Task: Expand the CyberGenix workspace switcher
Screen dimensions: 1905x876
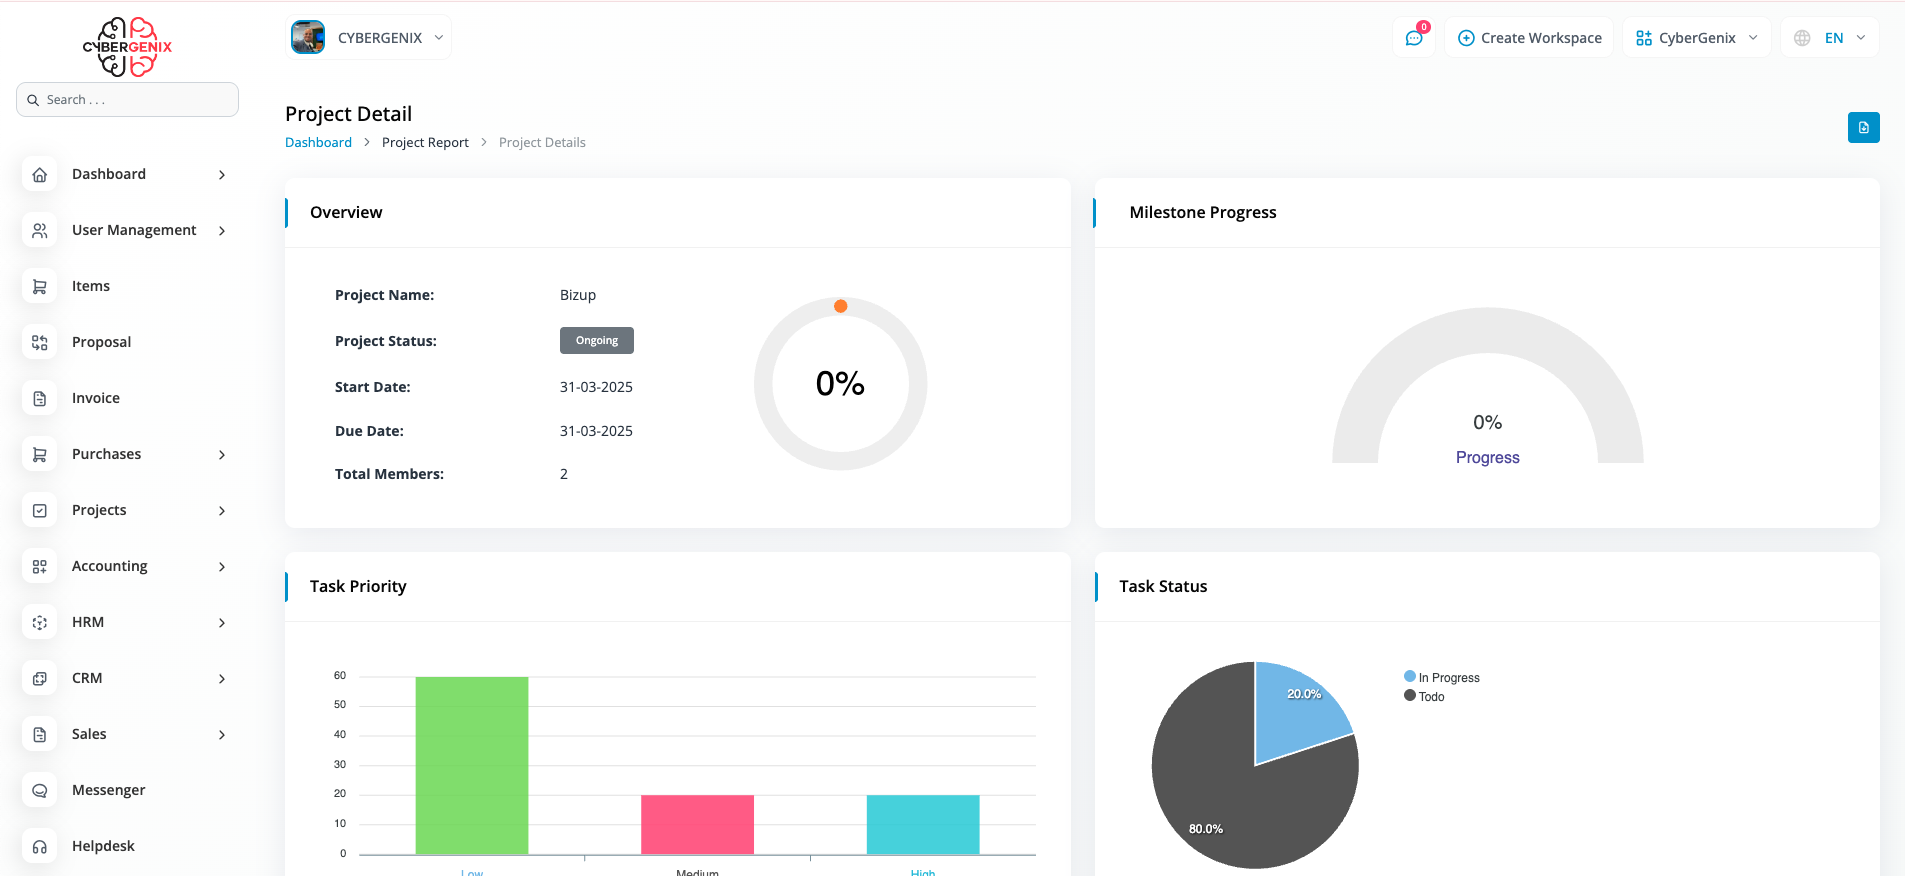Action: pos(1696,38)
